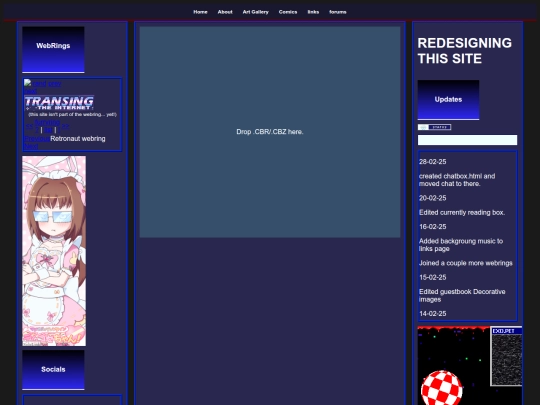Click the 15-02-25 update date
Image resolution: width=540 pixels, height=405 pixels.
433,277
